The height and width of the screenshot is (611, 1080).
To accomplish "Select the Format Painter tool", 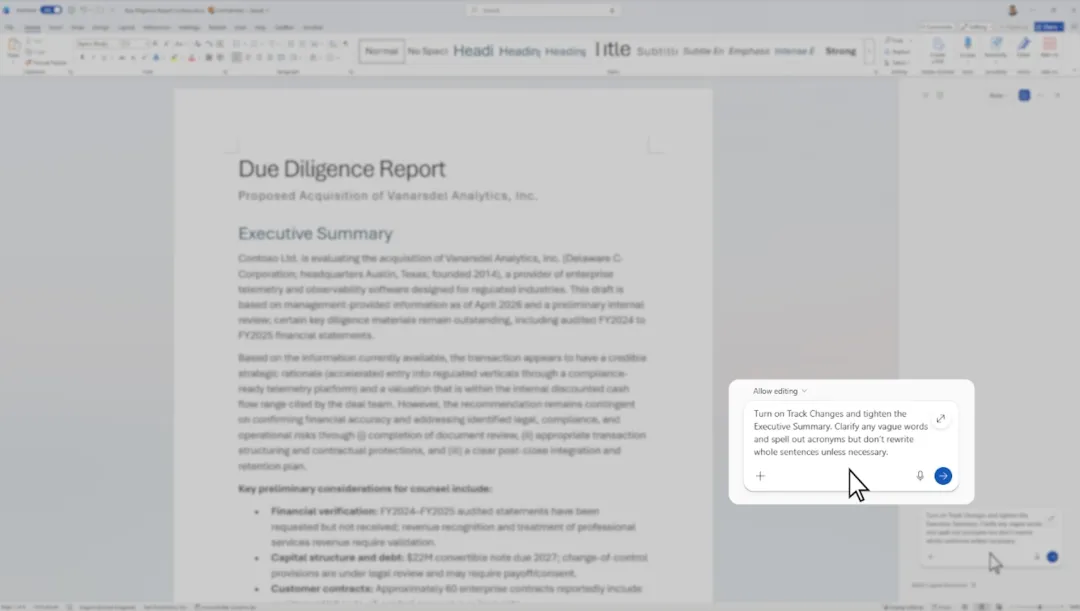I will tap(47, 63).
